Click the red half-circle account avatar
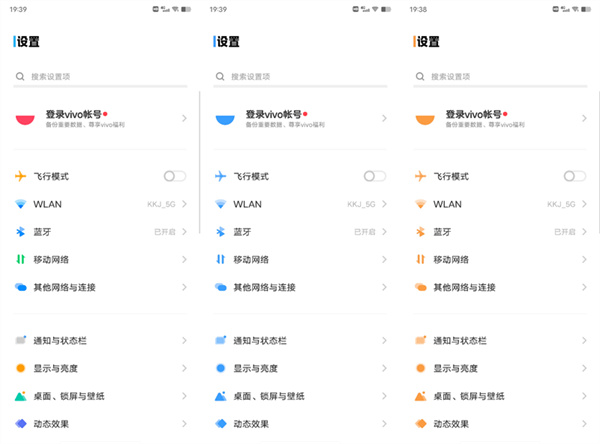This screenshot has width=600, height=444. [25, 119]
